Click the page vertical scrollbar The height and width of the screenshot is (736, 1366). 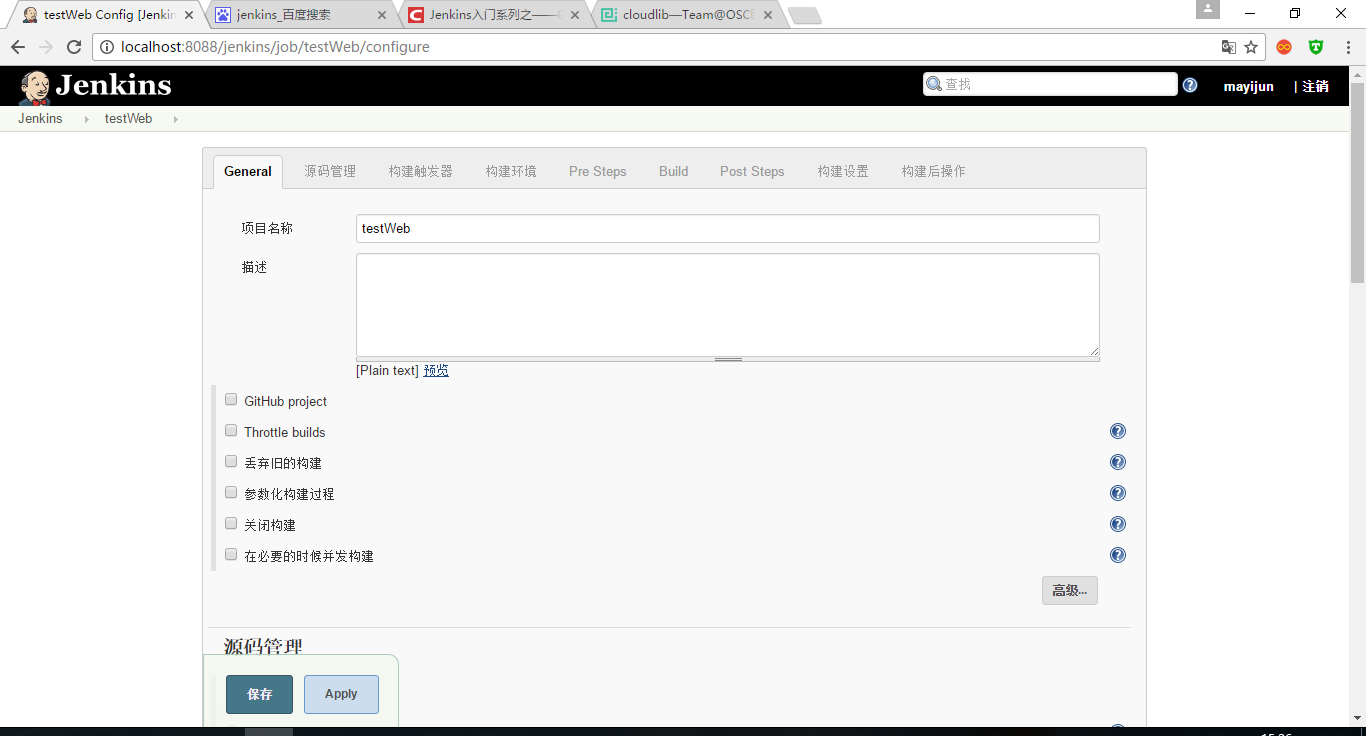point(1357,182)
